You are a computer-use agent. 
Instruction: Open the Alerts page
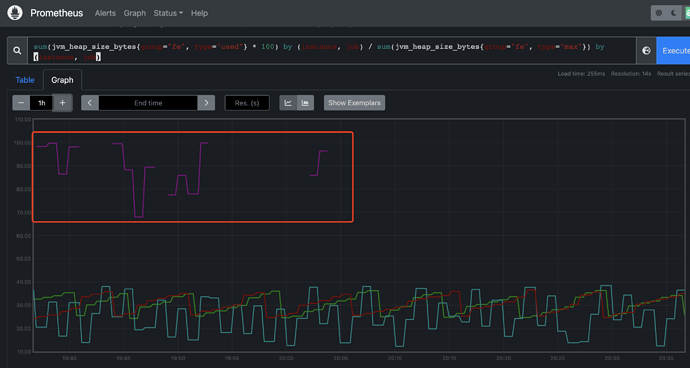coord(105,13)
